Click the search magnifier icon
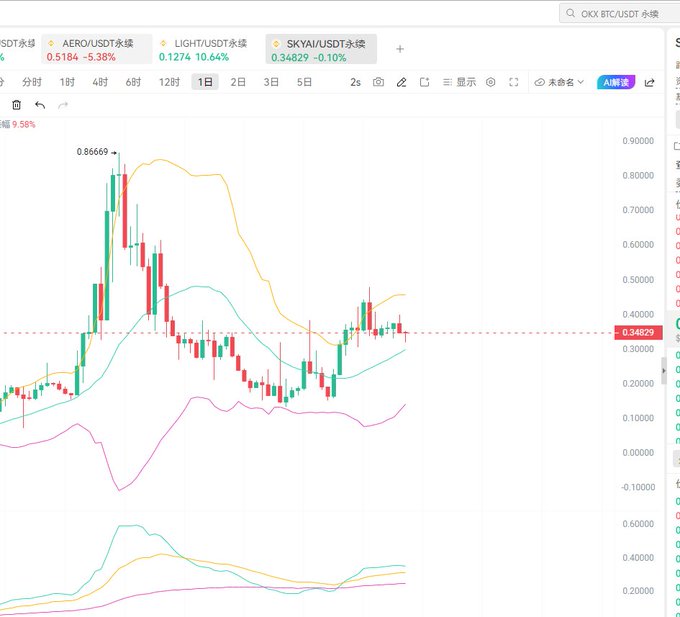Image resolution: width=680 pixels, height=617 pixels. pyautogui.click(x=570, y=13)
